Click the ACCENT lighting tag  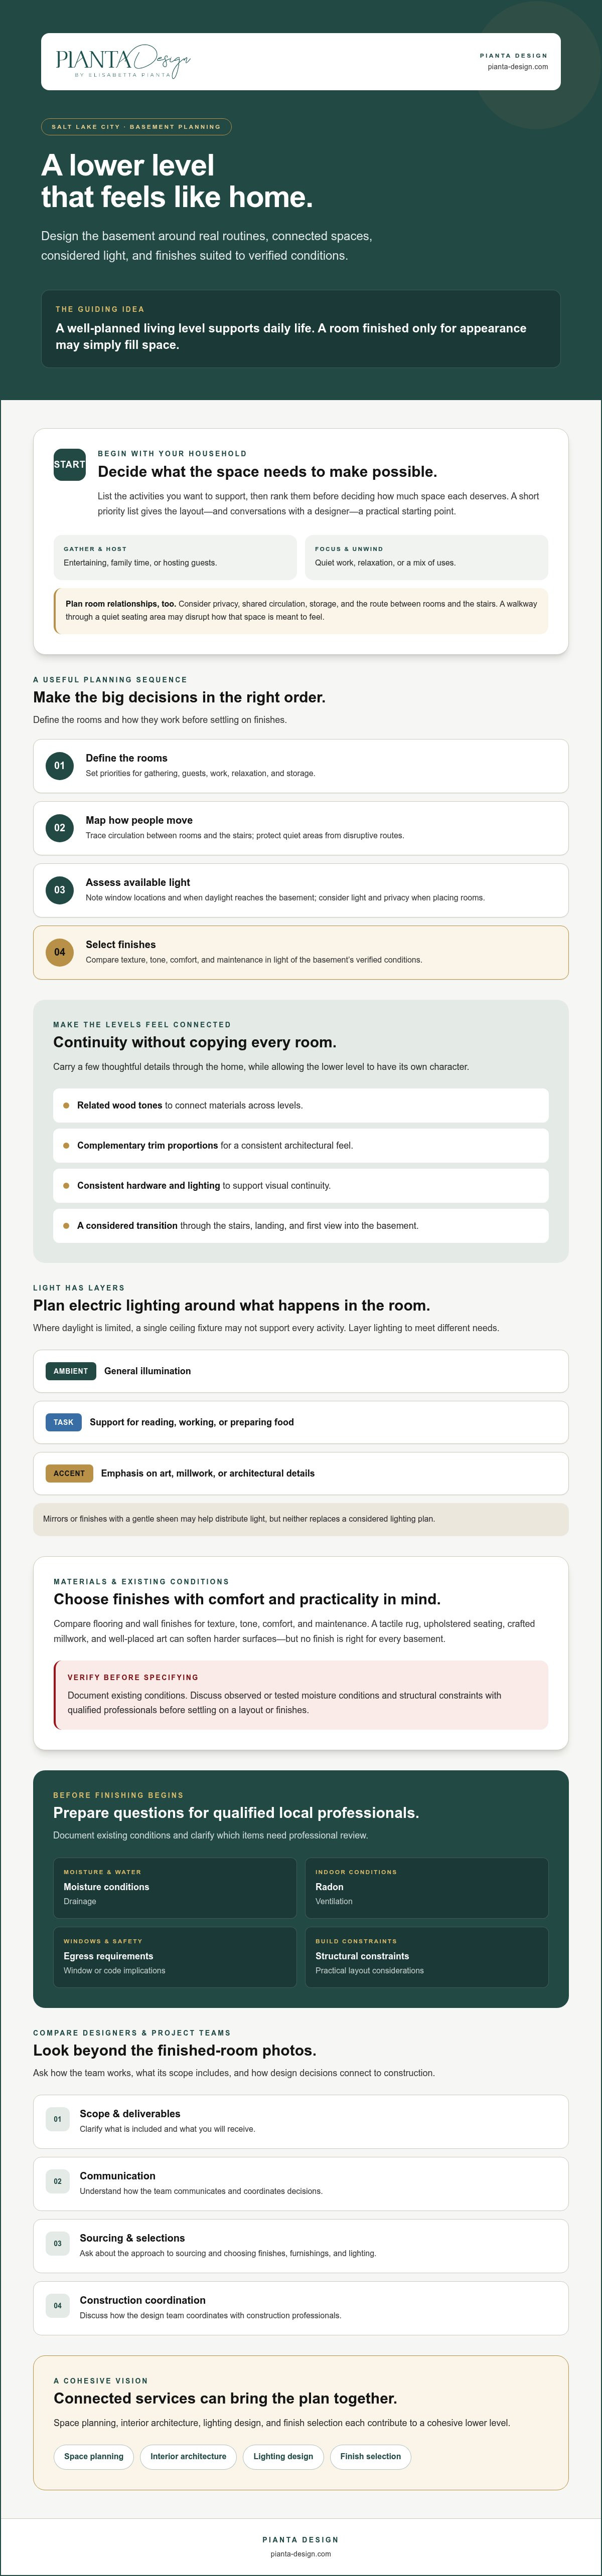(69, 1473)
